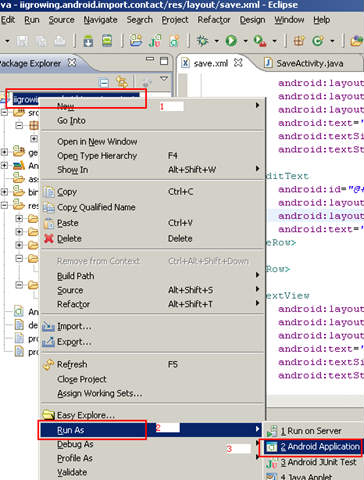Open the Source menu in menu bar
The image size is (364, 480).
click(x=61, y=20)
